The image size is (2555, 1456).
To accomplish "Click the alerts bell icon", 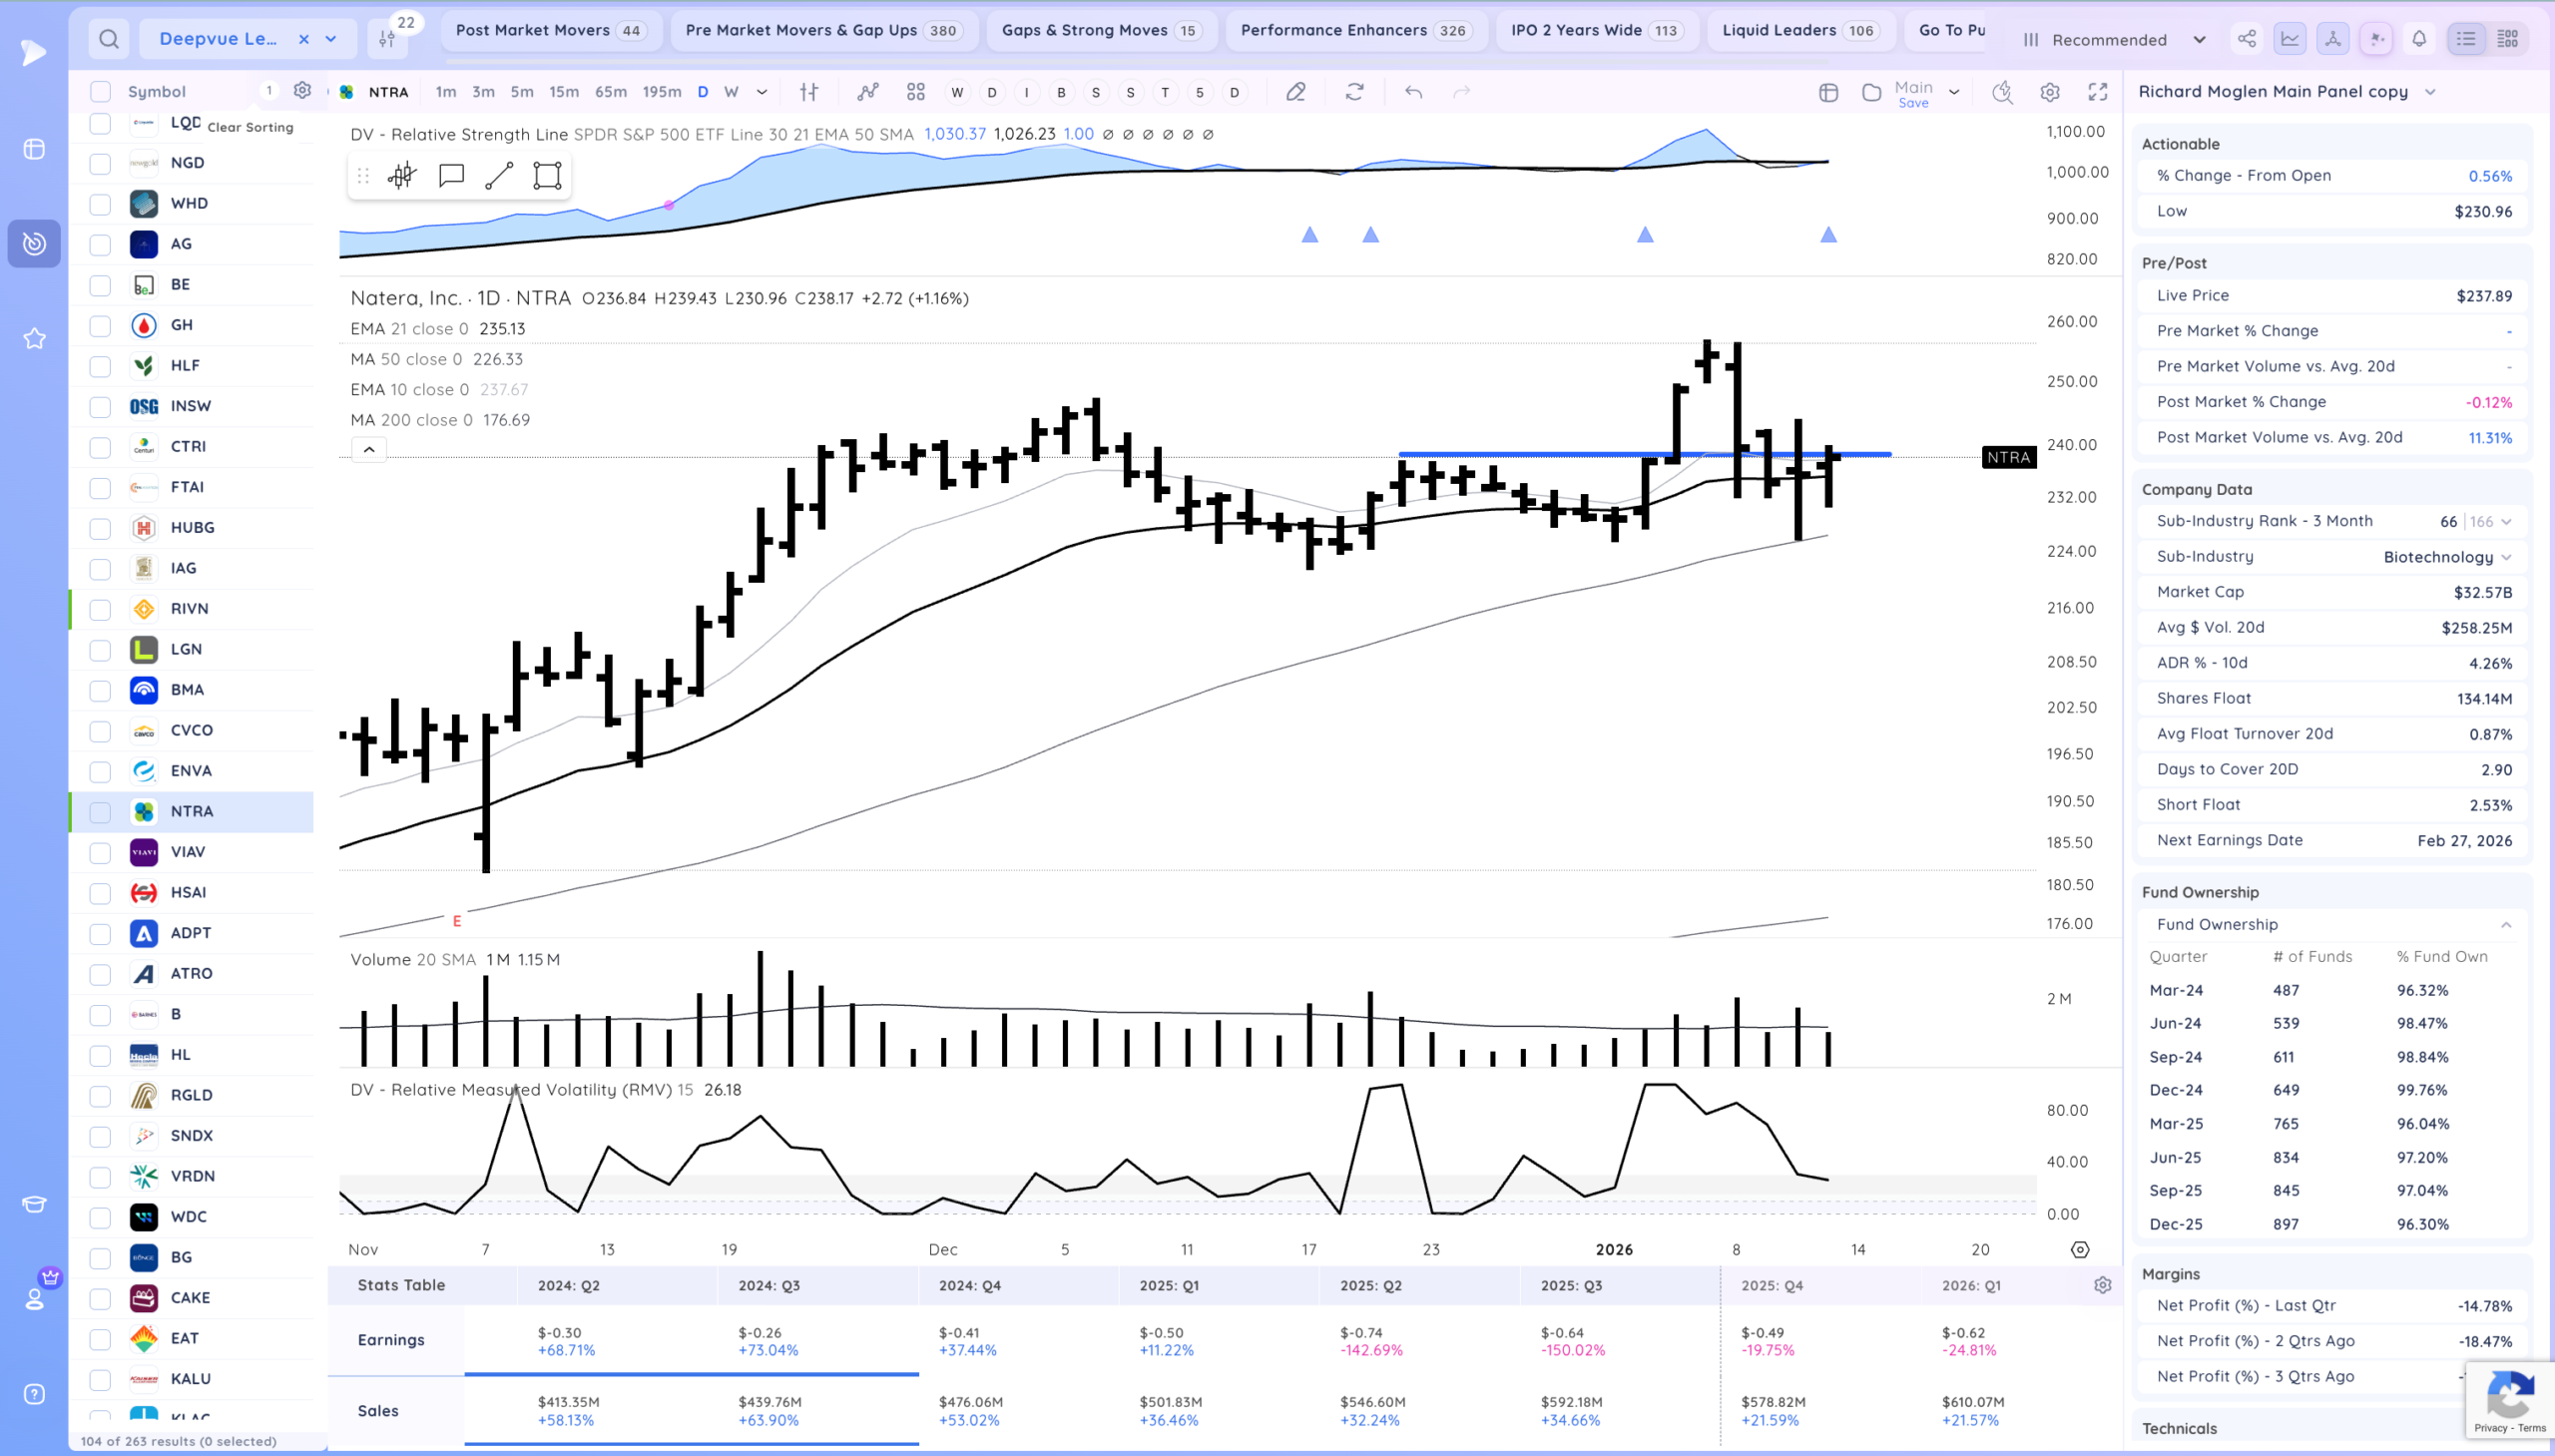I will [x=2419, y=39].
